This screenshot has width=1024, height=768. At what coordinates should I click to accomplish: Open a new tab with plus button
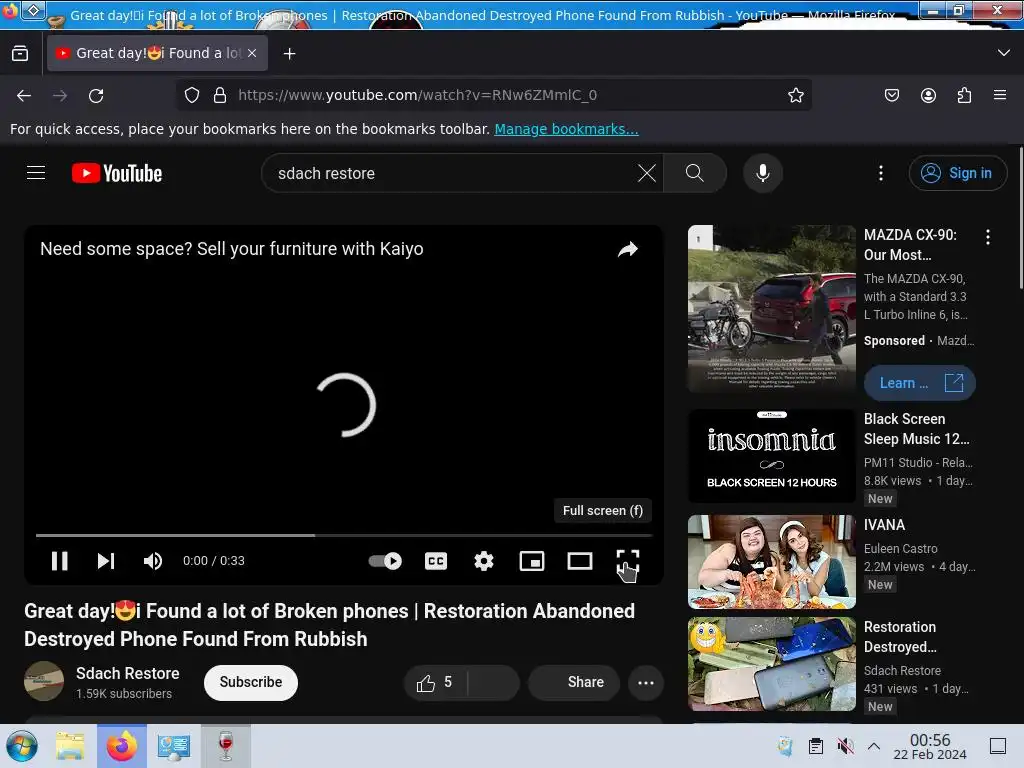(x=289, y=54)
